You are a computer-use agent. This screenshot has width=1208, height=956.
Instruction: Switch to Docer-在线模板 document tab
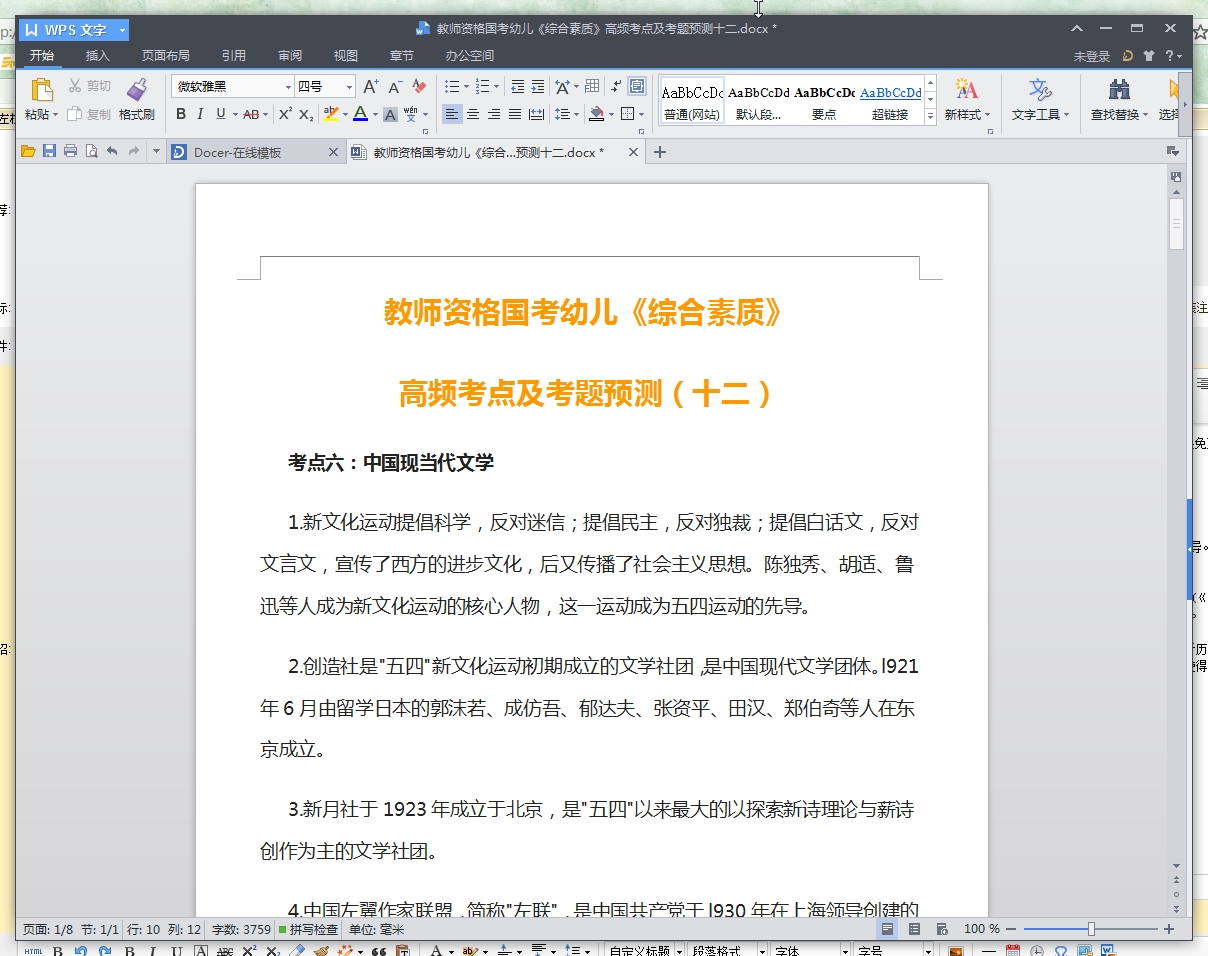coord(256,152)
